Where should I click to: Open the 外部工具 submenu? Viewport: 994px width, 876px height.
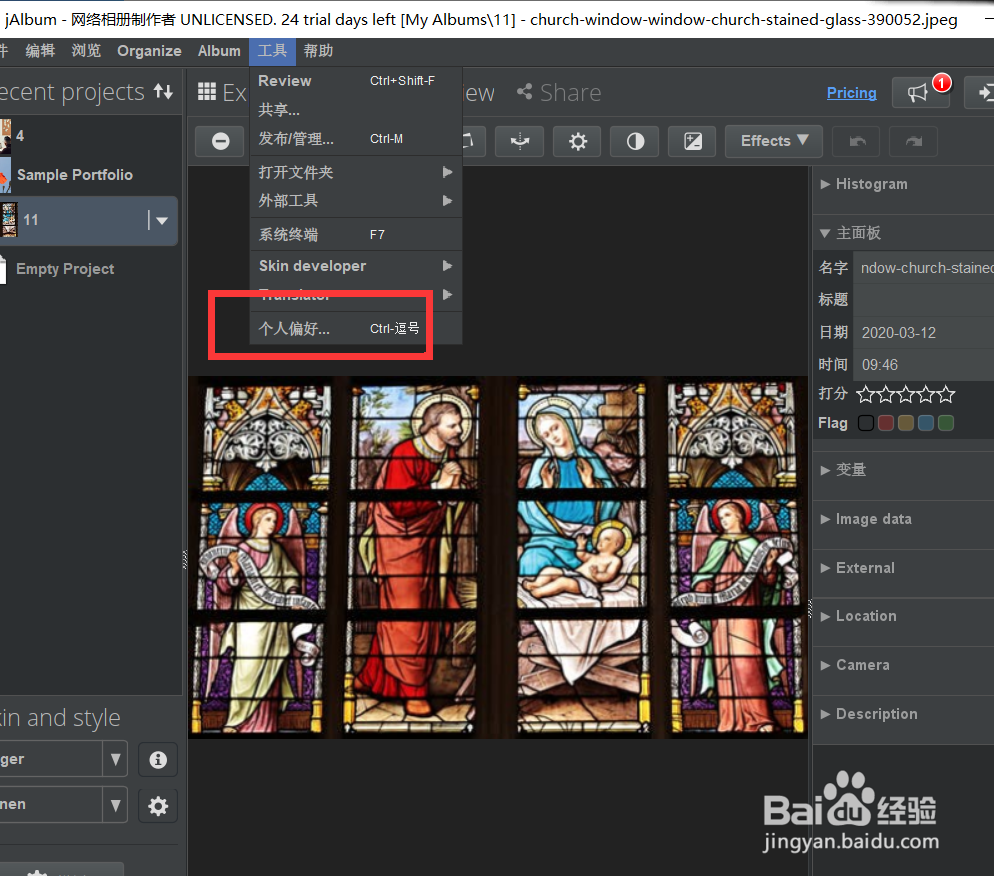[x=356, y=200]
